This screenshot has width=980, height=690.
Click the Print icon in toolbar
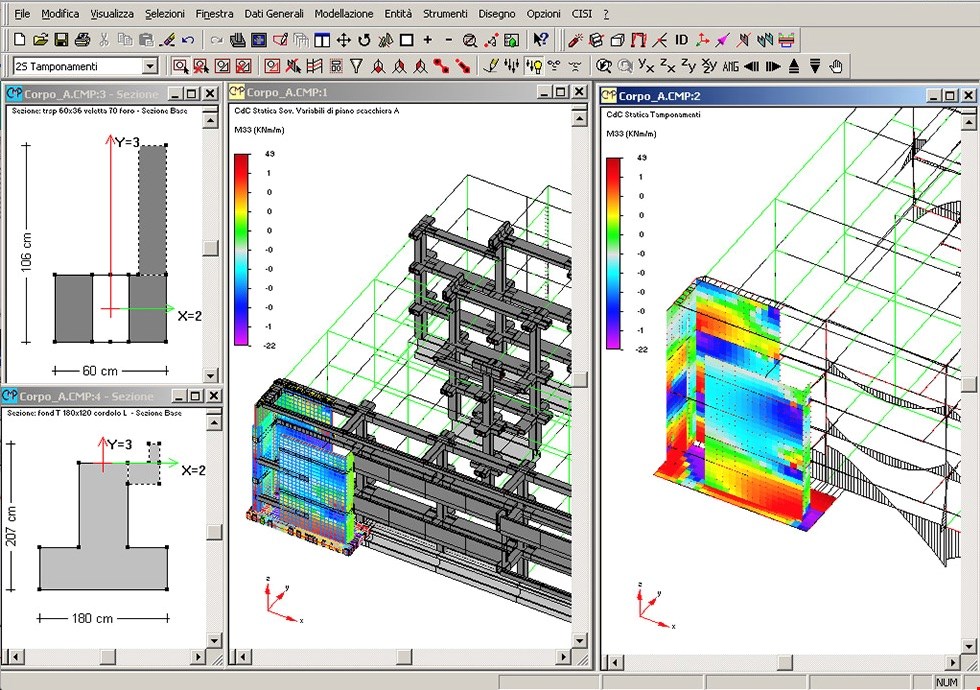click(x=83, y=40)
